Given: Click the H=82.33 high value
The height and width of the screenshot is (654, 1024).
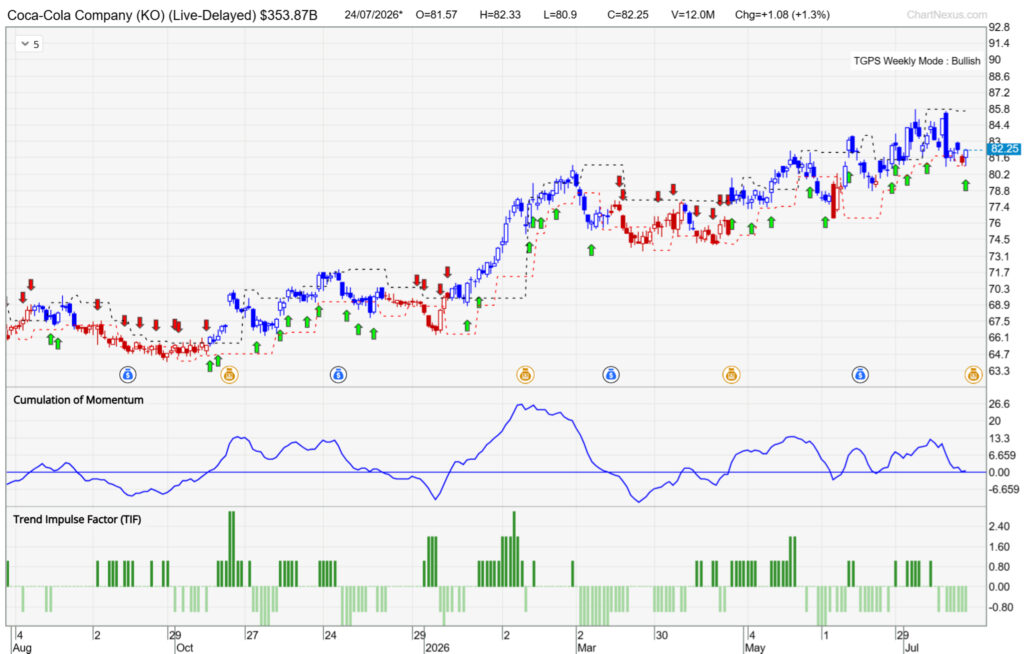Looking at the screenshot, I should coord(500,14).
